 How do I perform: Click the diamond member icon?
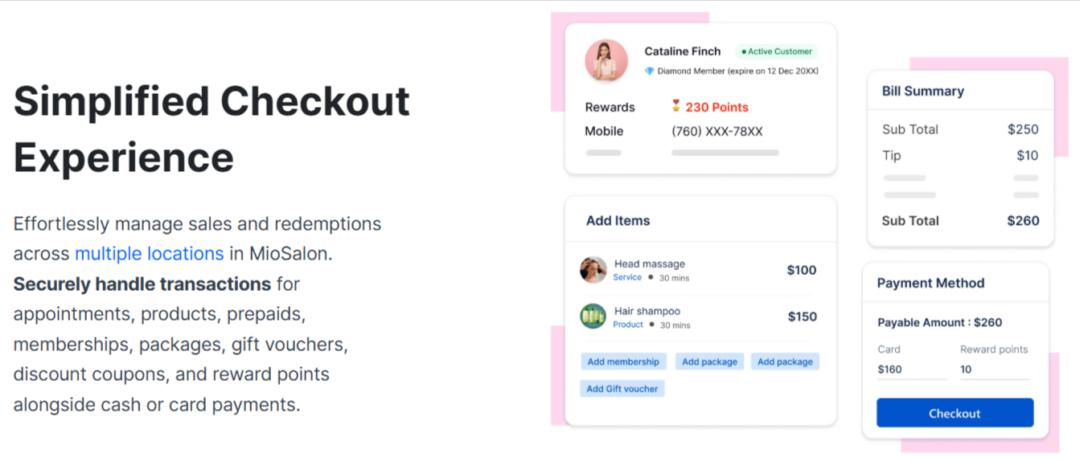tap(649, 71)
